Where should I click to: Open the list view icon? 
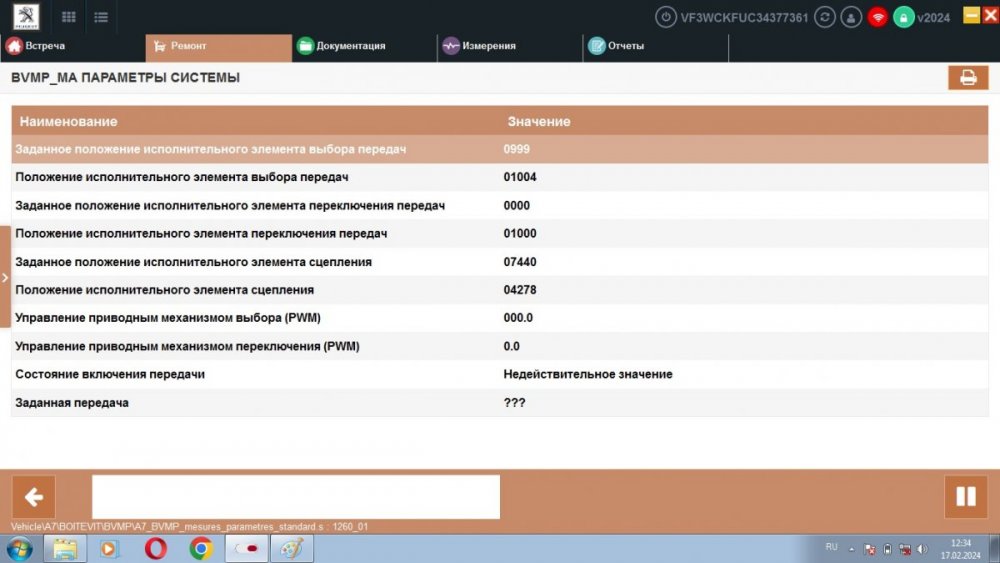101,17
